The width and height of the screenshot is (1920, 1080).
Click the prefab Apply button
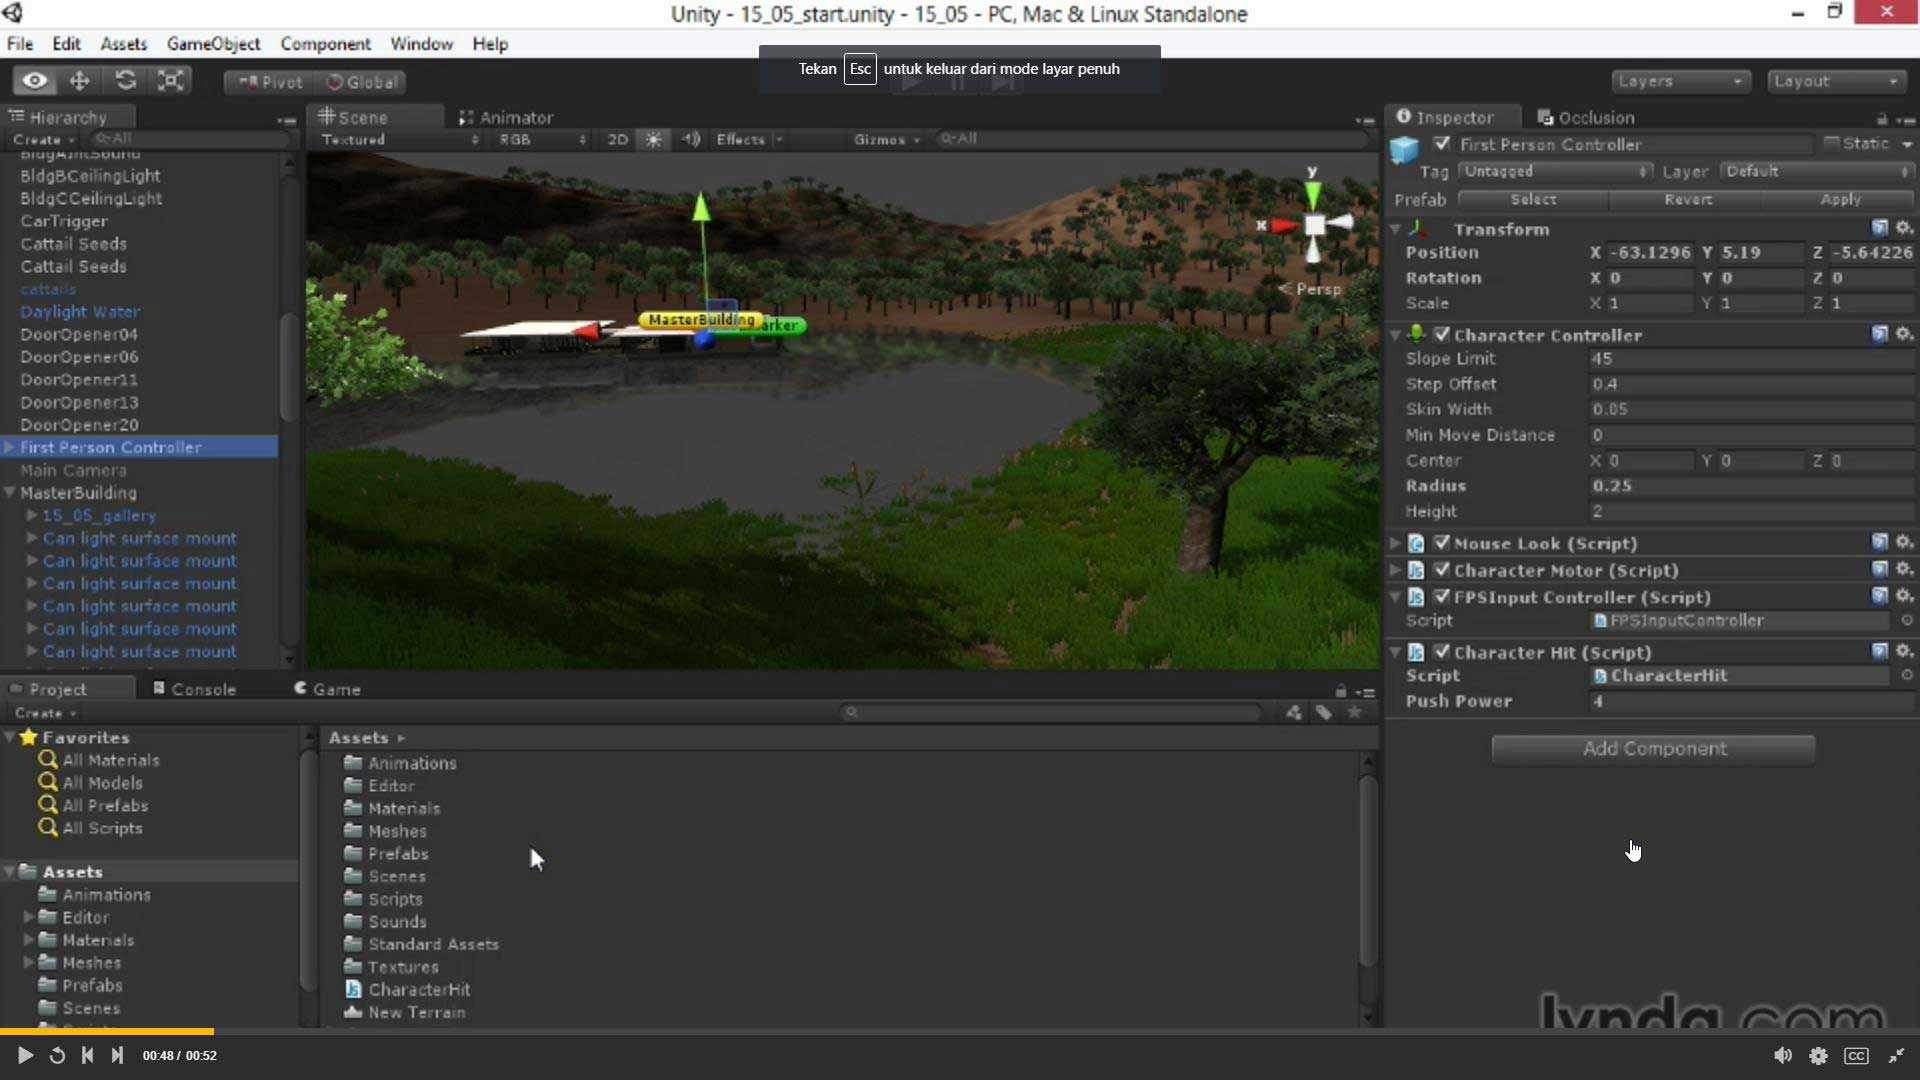(x=1840, y=200)
